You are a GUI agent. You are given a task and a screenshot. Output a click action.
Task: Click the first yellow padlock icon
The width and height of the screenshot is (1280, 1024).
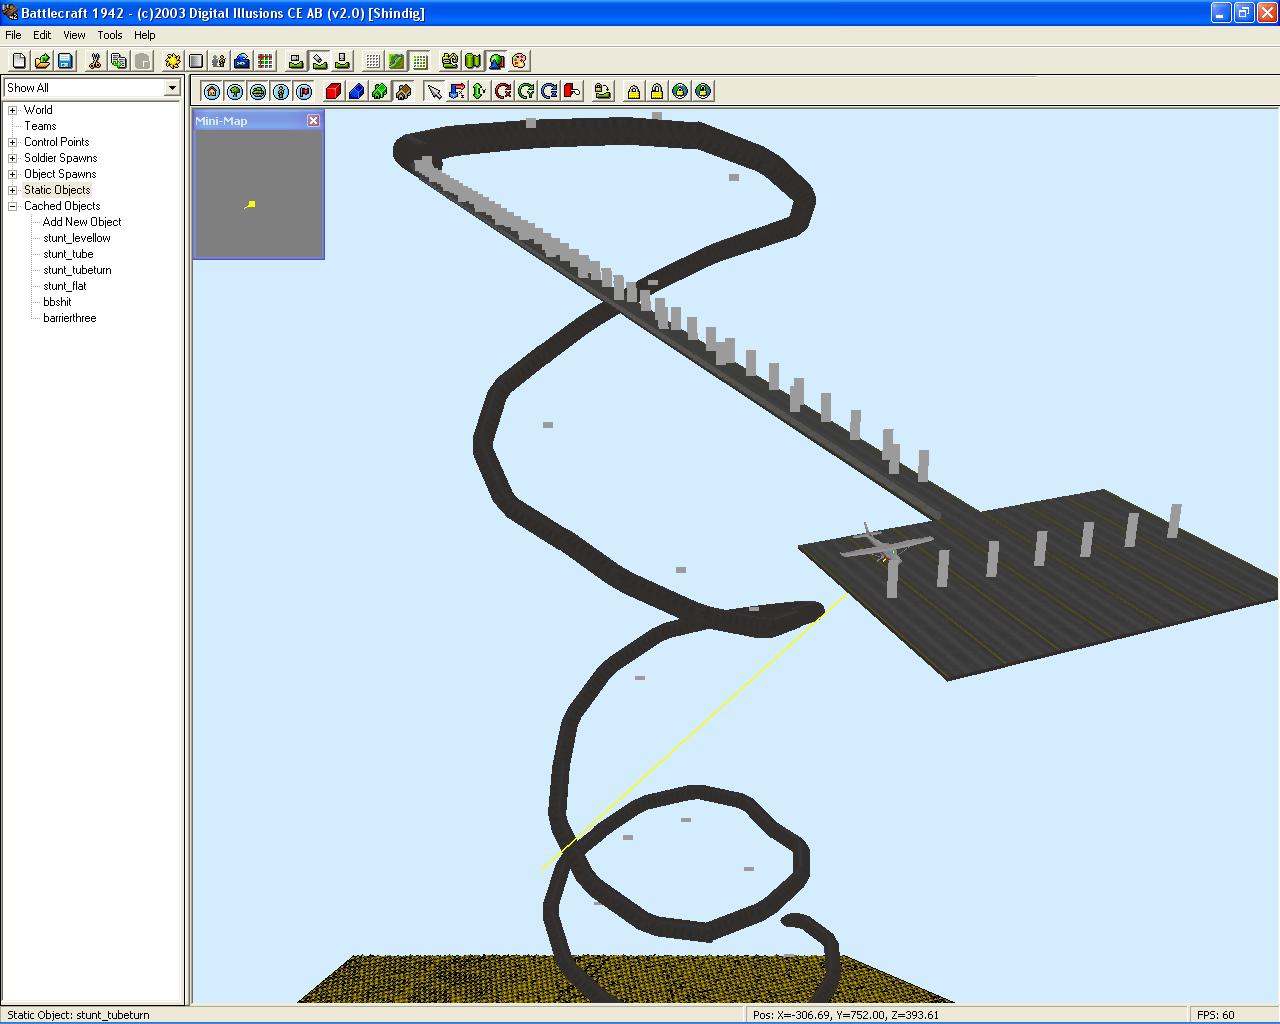tap(633, 91)
